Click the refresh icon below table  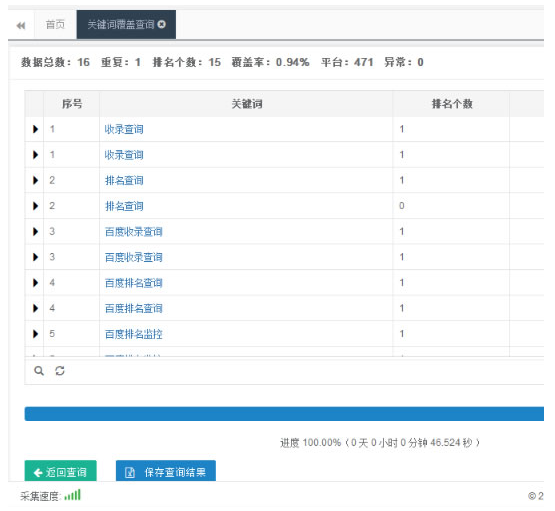(60, 371)
